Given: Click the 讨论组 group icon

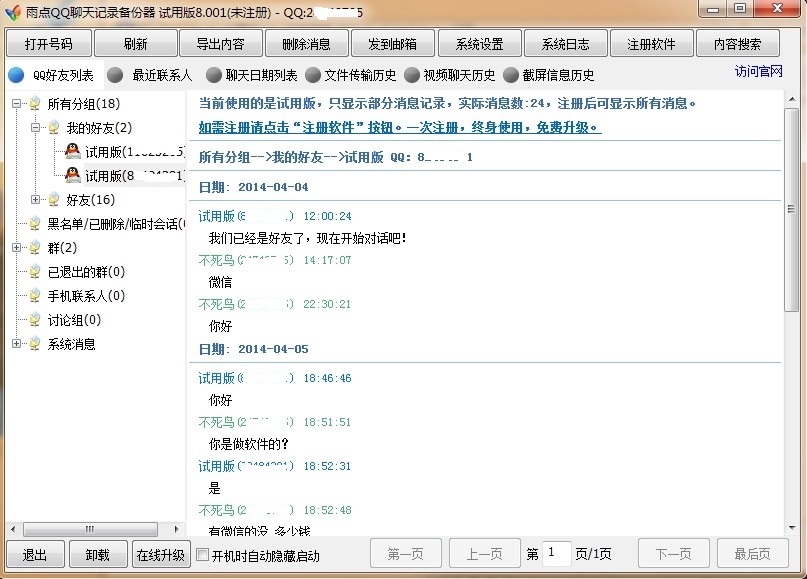Looking at the screenshot, I should click(35, 320).
